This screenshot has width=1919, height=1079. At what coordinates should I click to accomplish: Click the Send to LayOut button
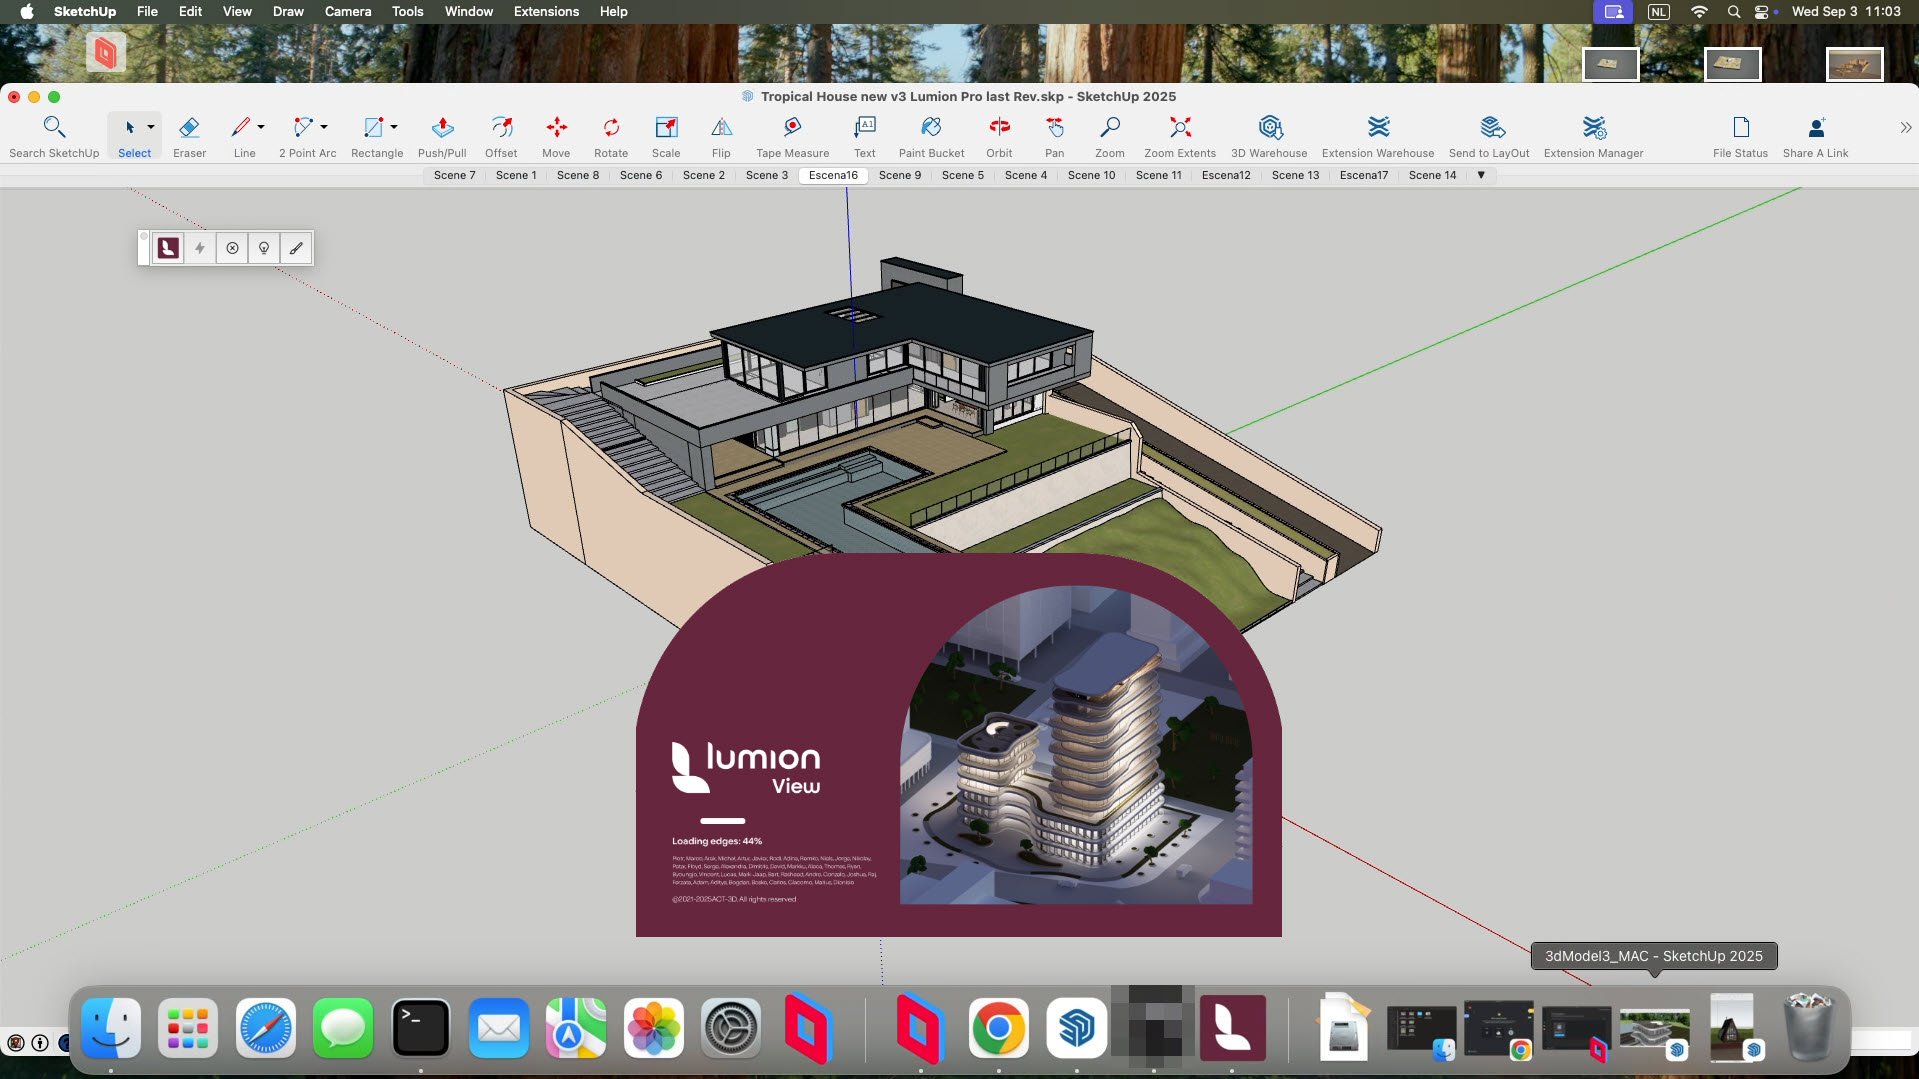1489,136
